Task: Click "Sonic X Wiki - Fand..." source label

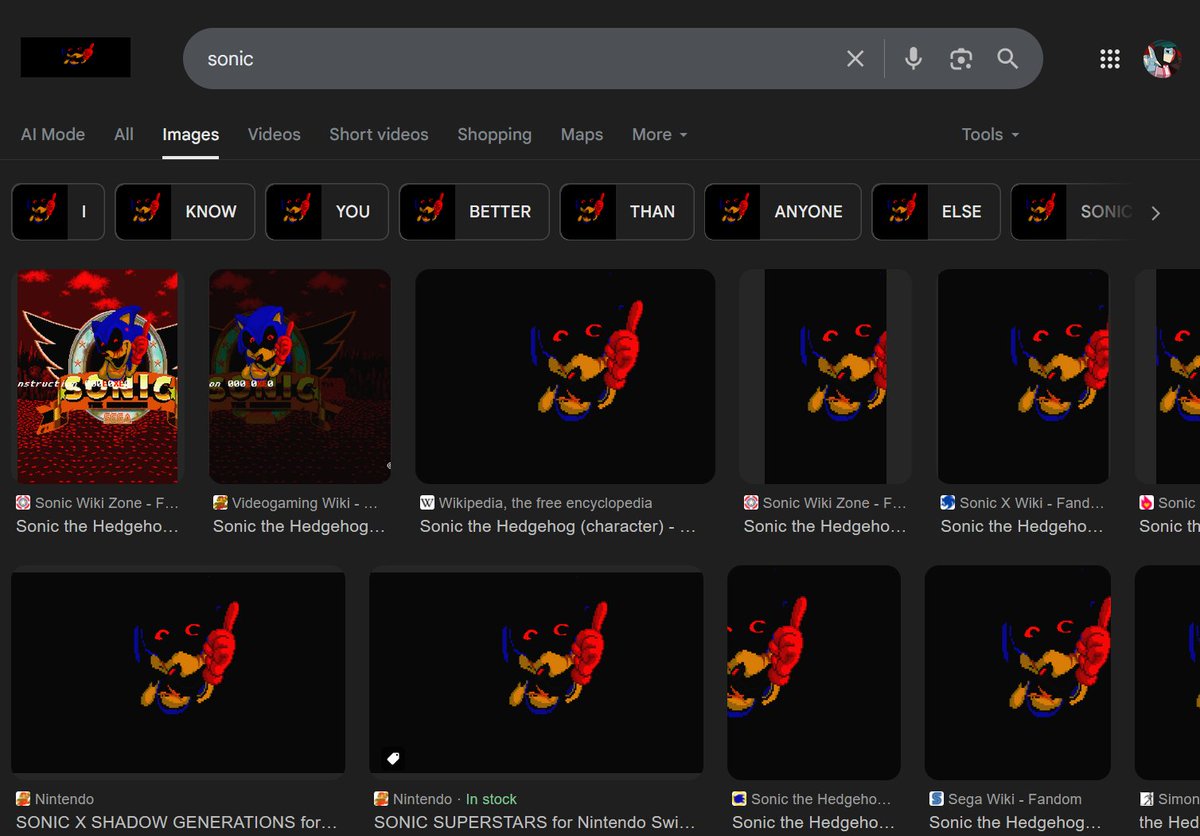Action: click(1032, 503)
